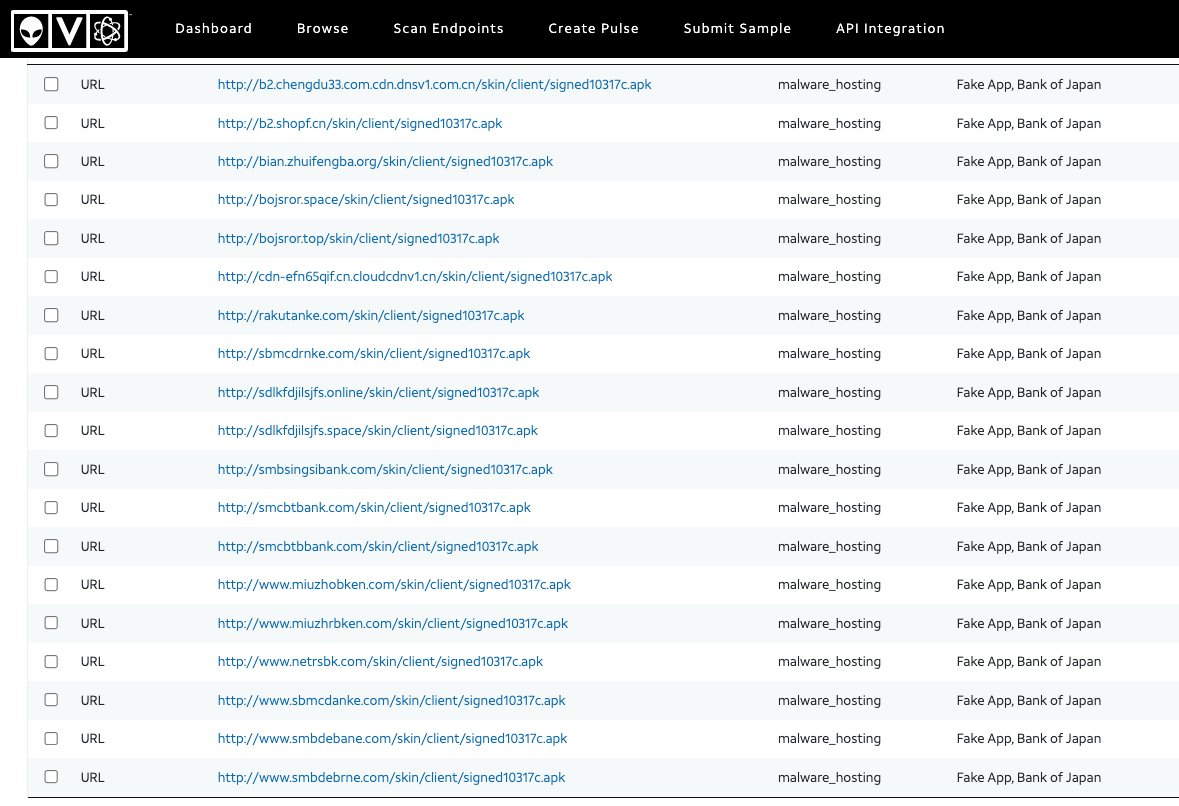The height and width of the screenshot is (806, 1179).
Task: Select checkbox for bian.zhuifengba.org row
Action: click(51, 161)
